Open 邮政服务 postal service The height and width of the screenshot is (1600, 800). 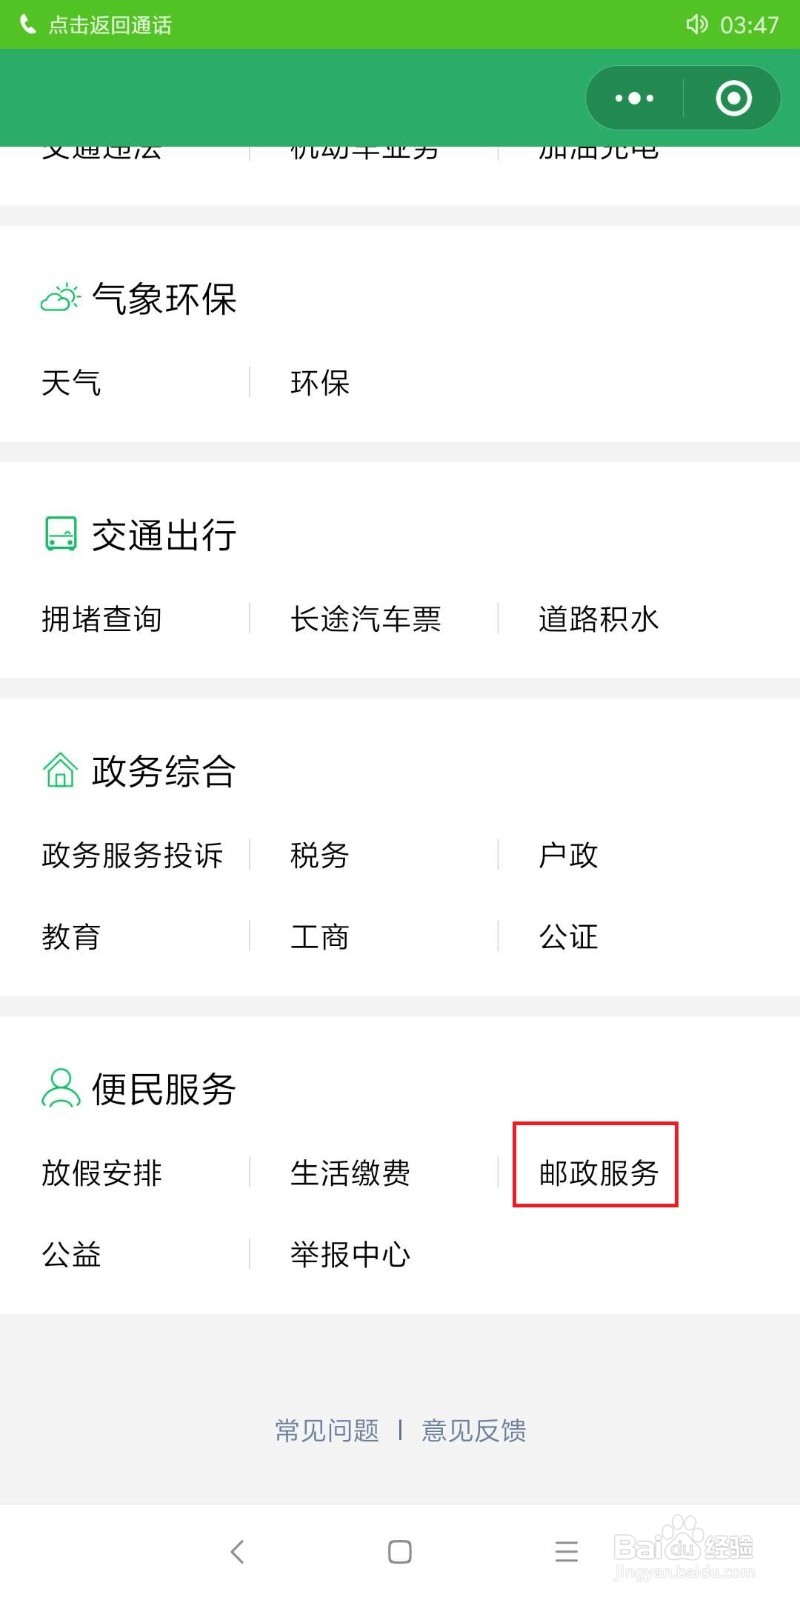click(x=598, y=1172)
